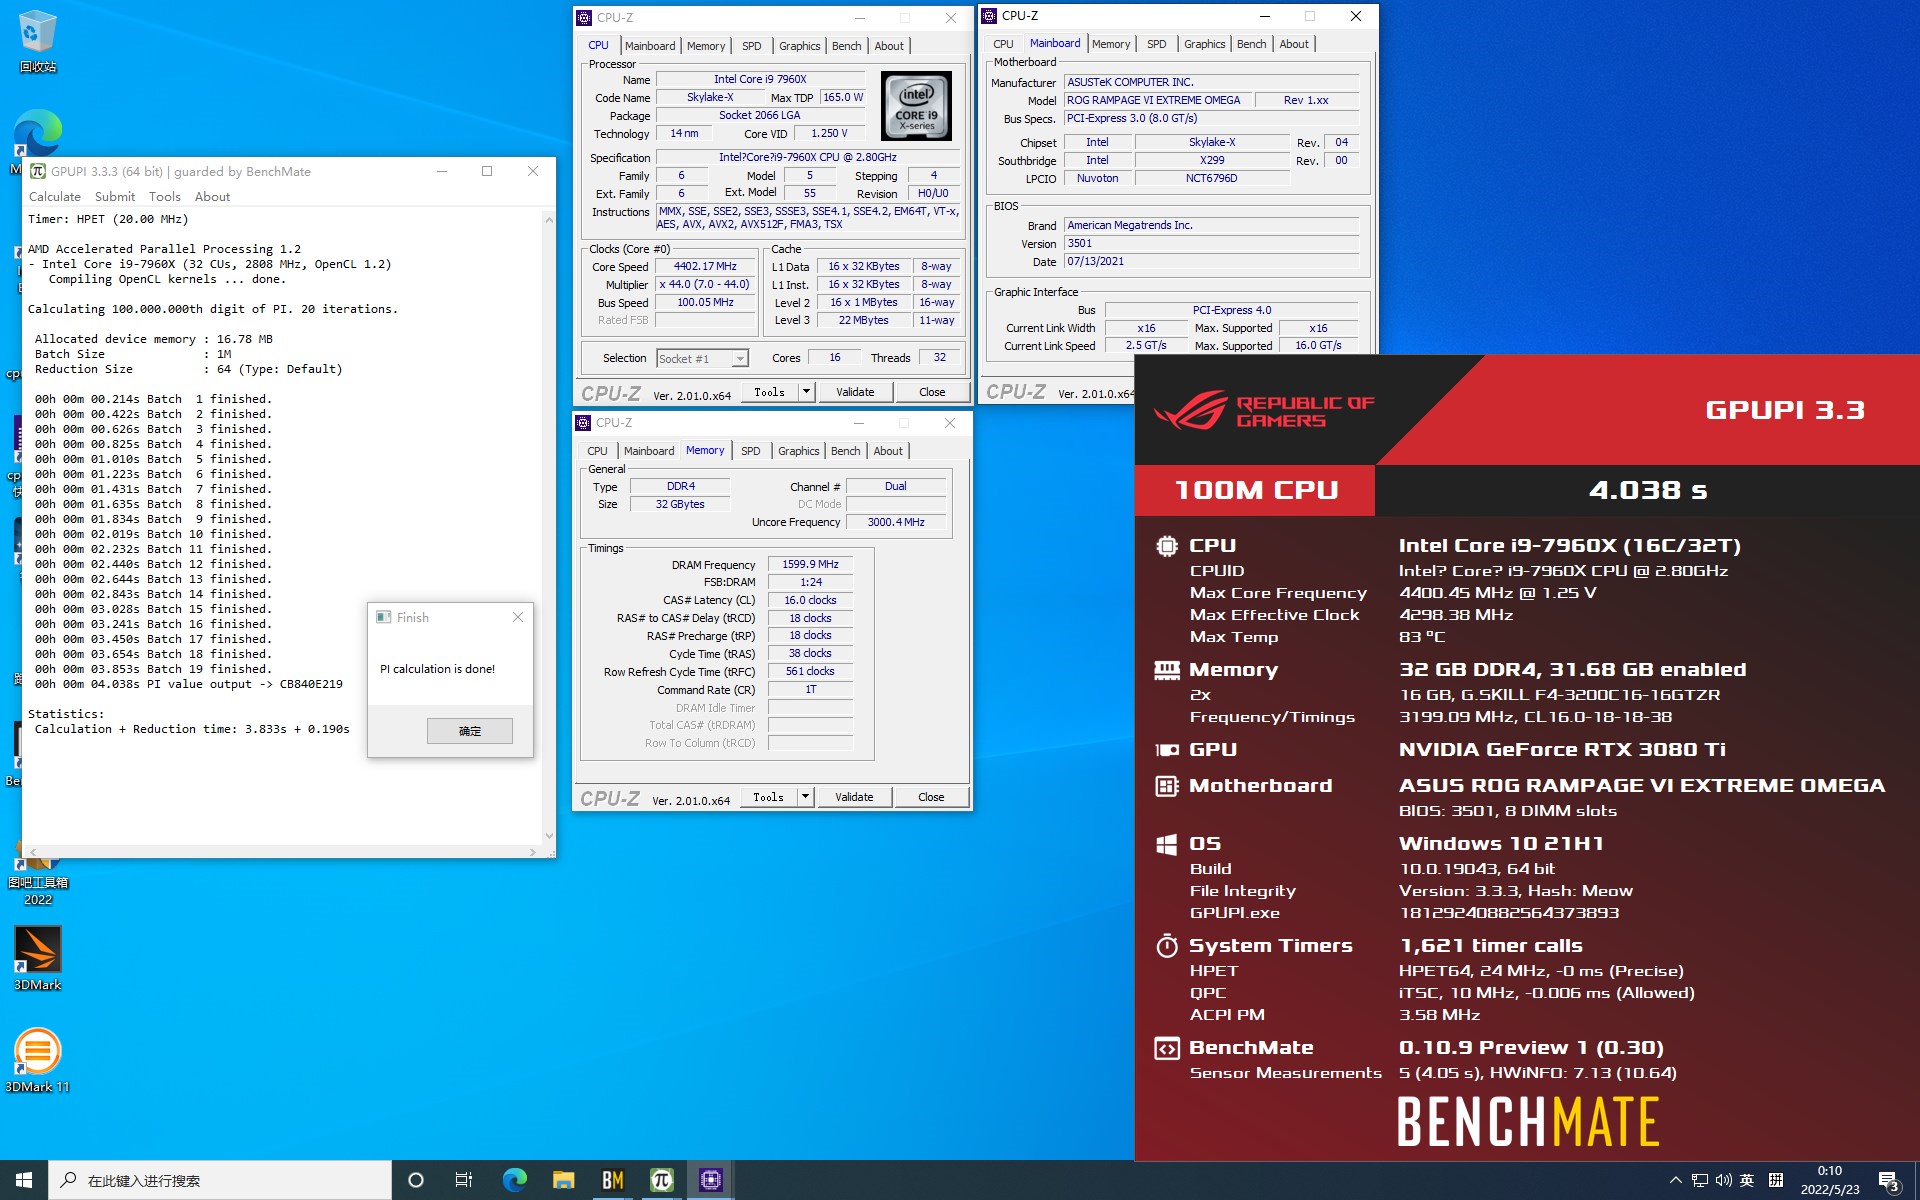The width and height of the screenshot is (1920, 1200).
Task: Click Close in CPU-Z CPU window
Action: (932, 392)
